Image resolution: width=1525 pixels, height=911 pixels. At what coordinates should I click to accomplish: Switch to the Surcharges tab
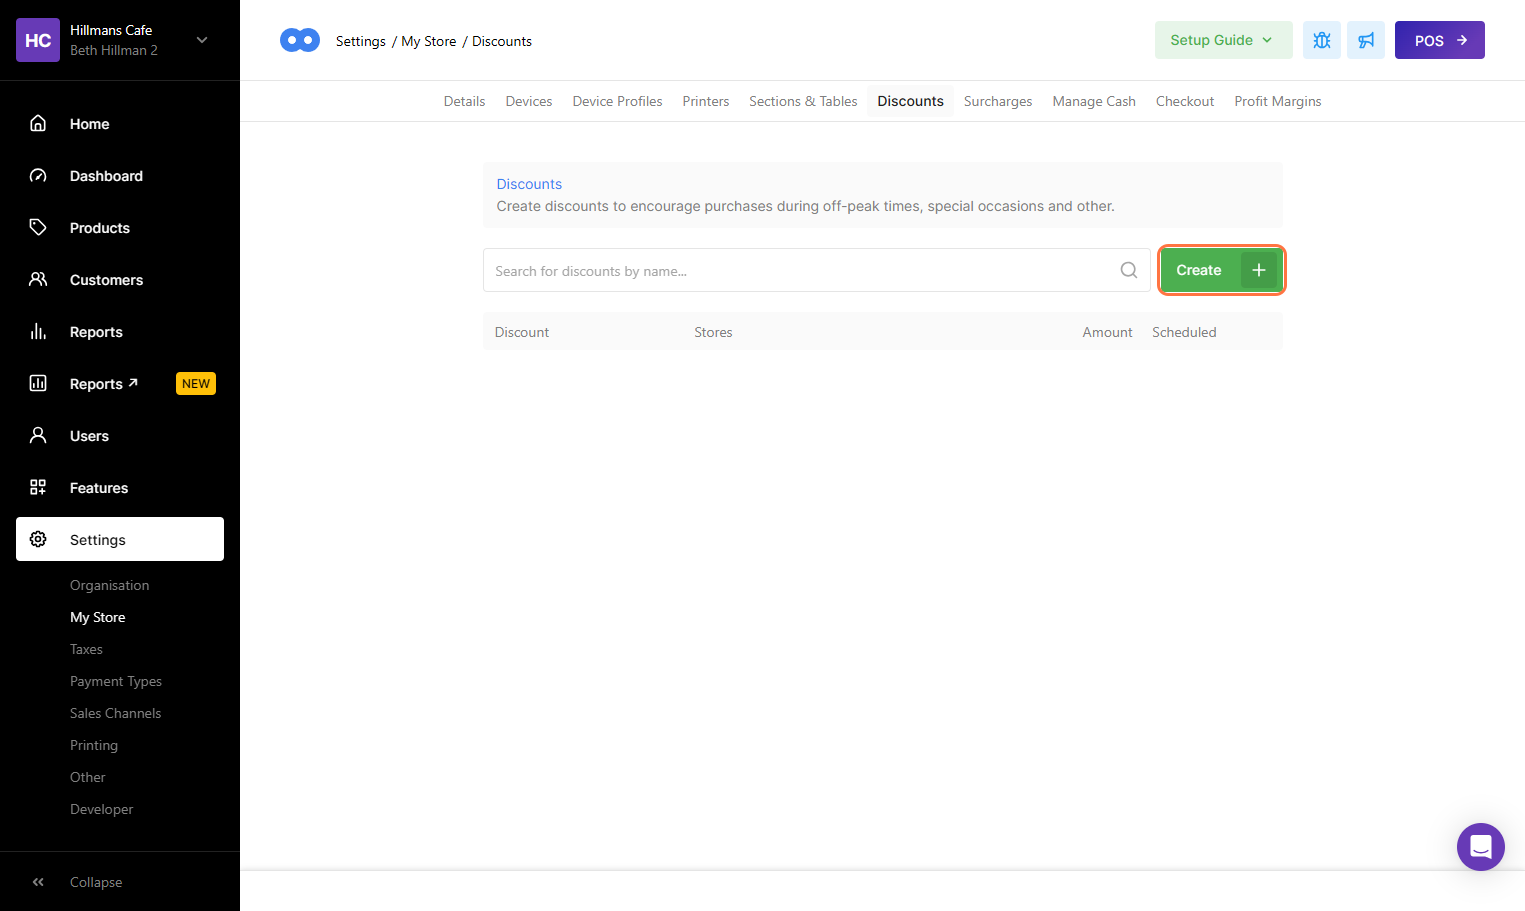click(997, 101)
